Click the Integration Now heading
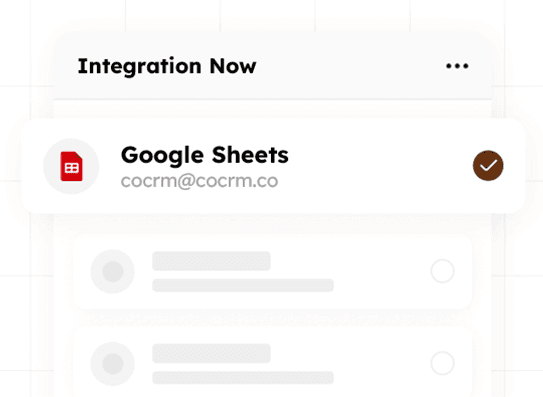543x397 pixels. (167, 66)
